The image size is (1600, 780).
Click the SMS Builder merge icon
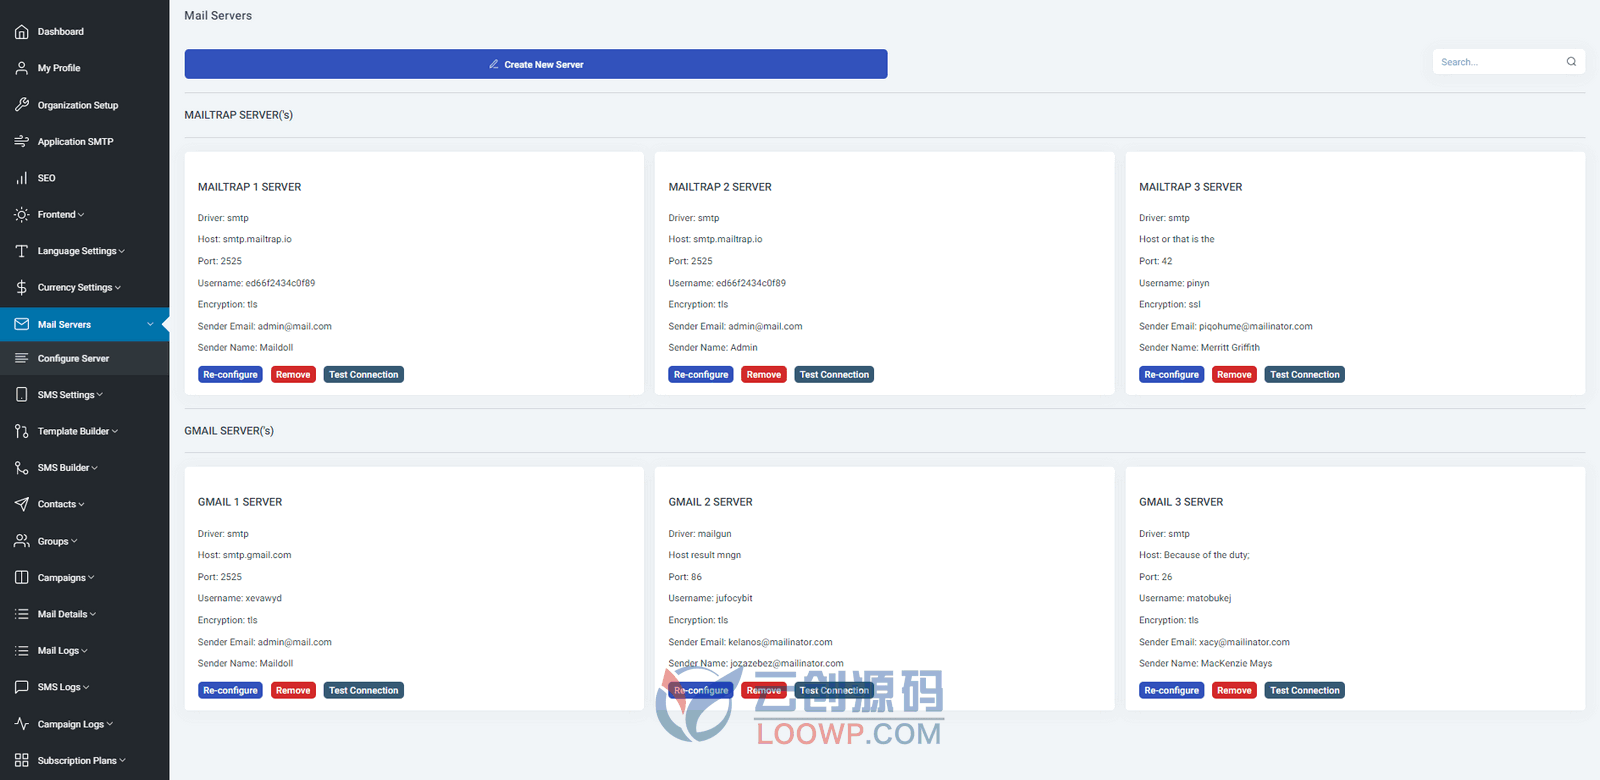coord(21,468)
